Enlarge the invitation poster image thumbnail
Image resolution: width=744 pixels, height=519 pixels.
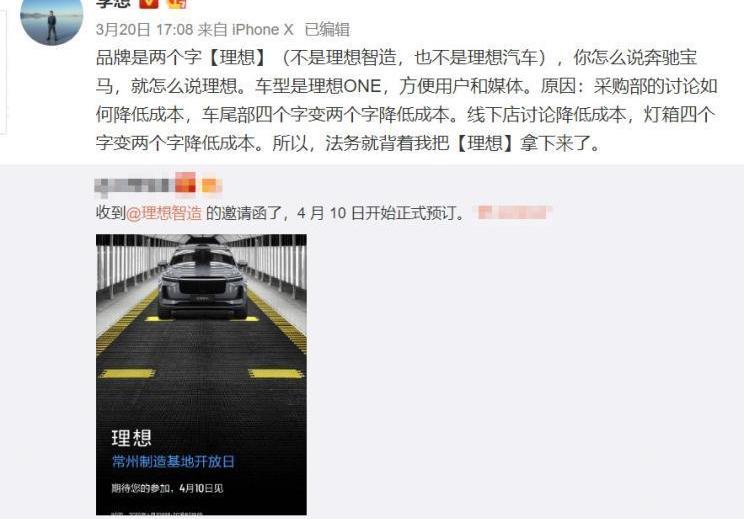[x=201, y=374]
